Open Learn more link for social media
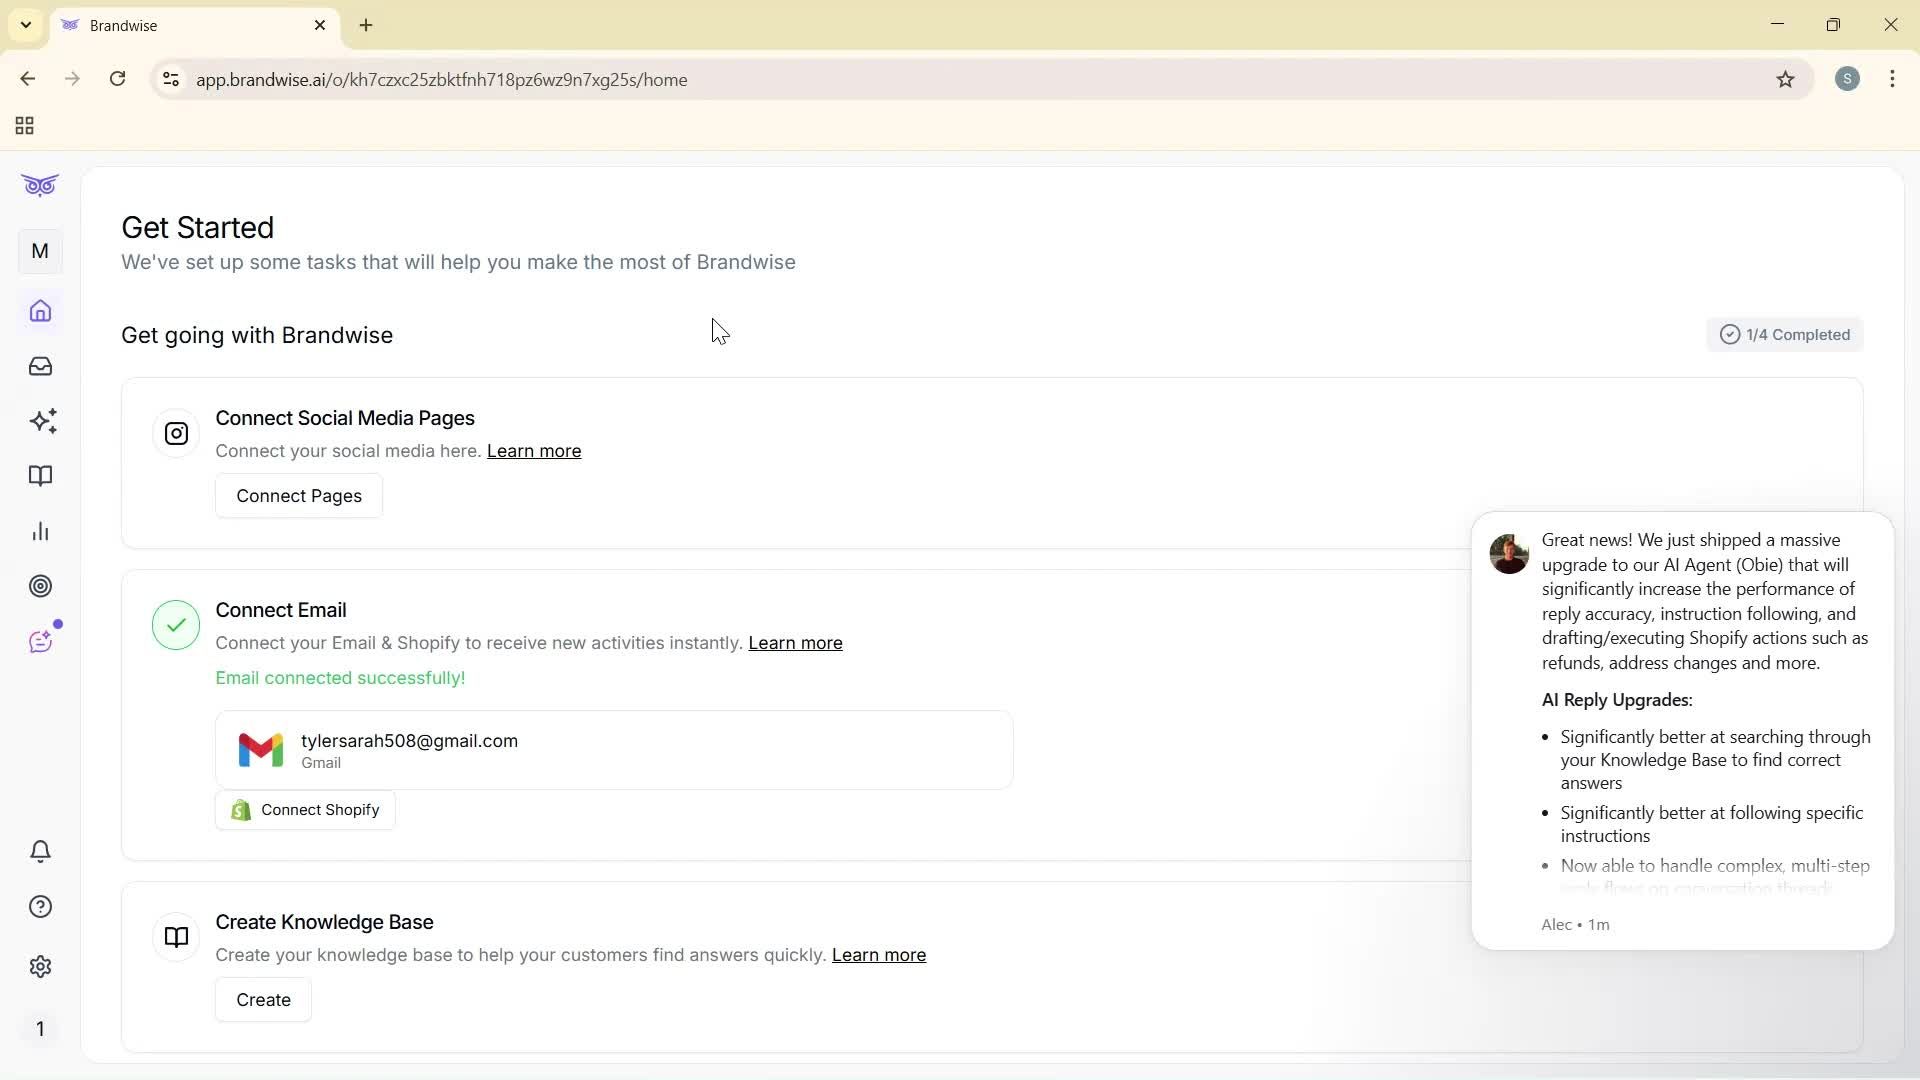1920x1080 pixels. 534,451
